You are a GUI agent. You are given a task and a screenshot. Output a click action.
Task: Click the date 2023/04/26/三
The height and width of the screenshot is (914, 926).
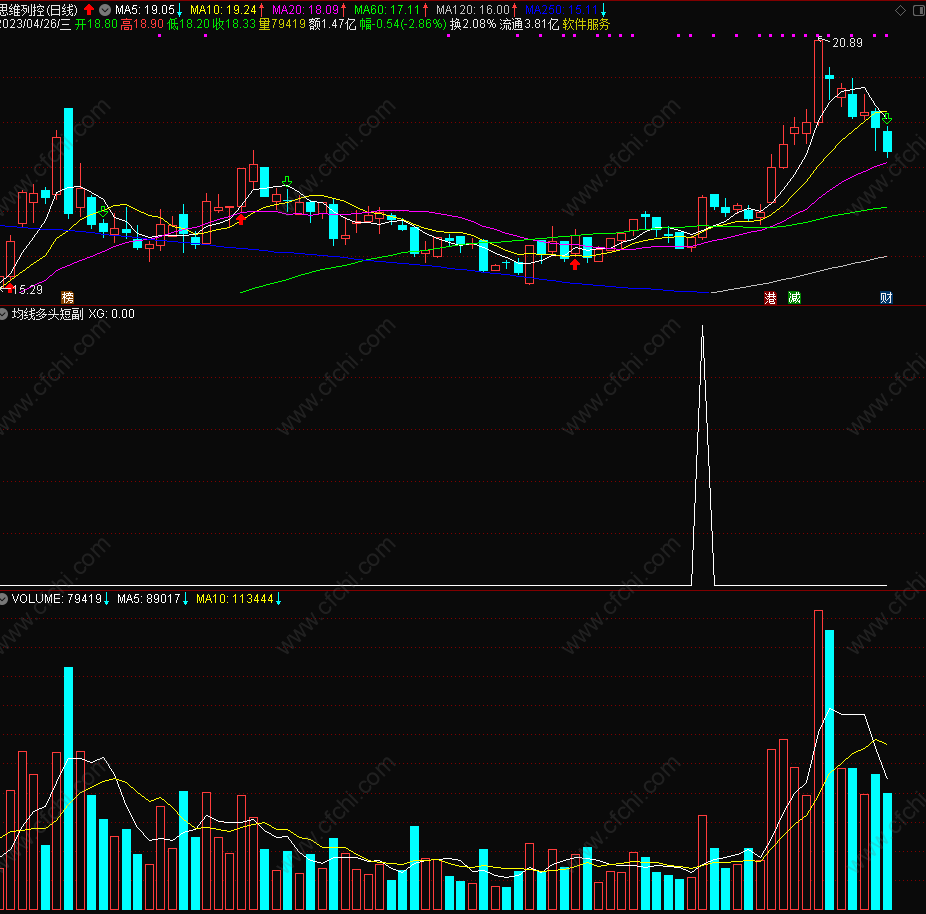(35, 24)
